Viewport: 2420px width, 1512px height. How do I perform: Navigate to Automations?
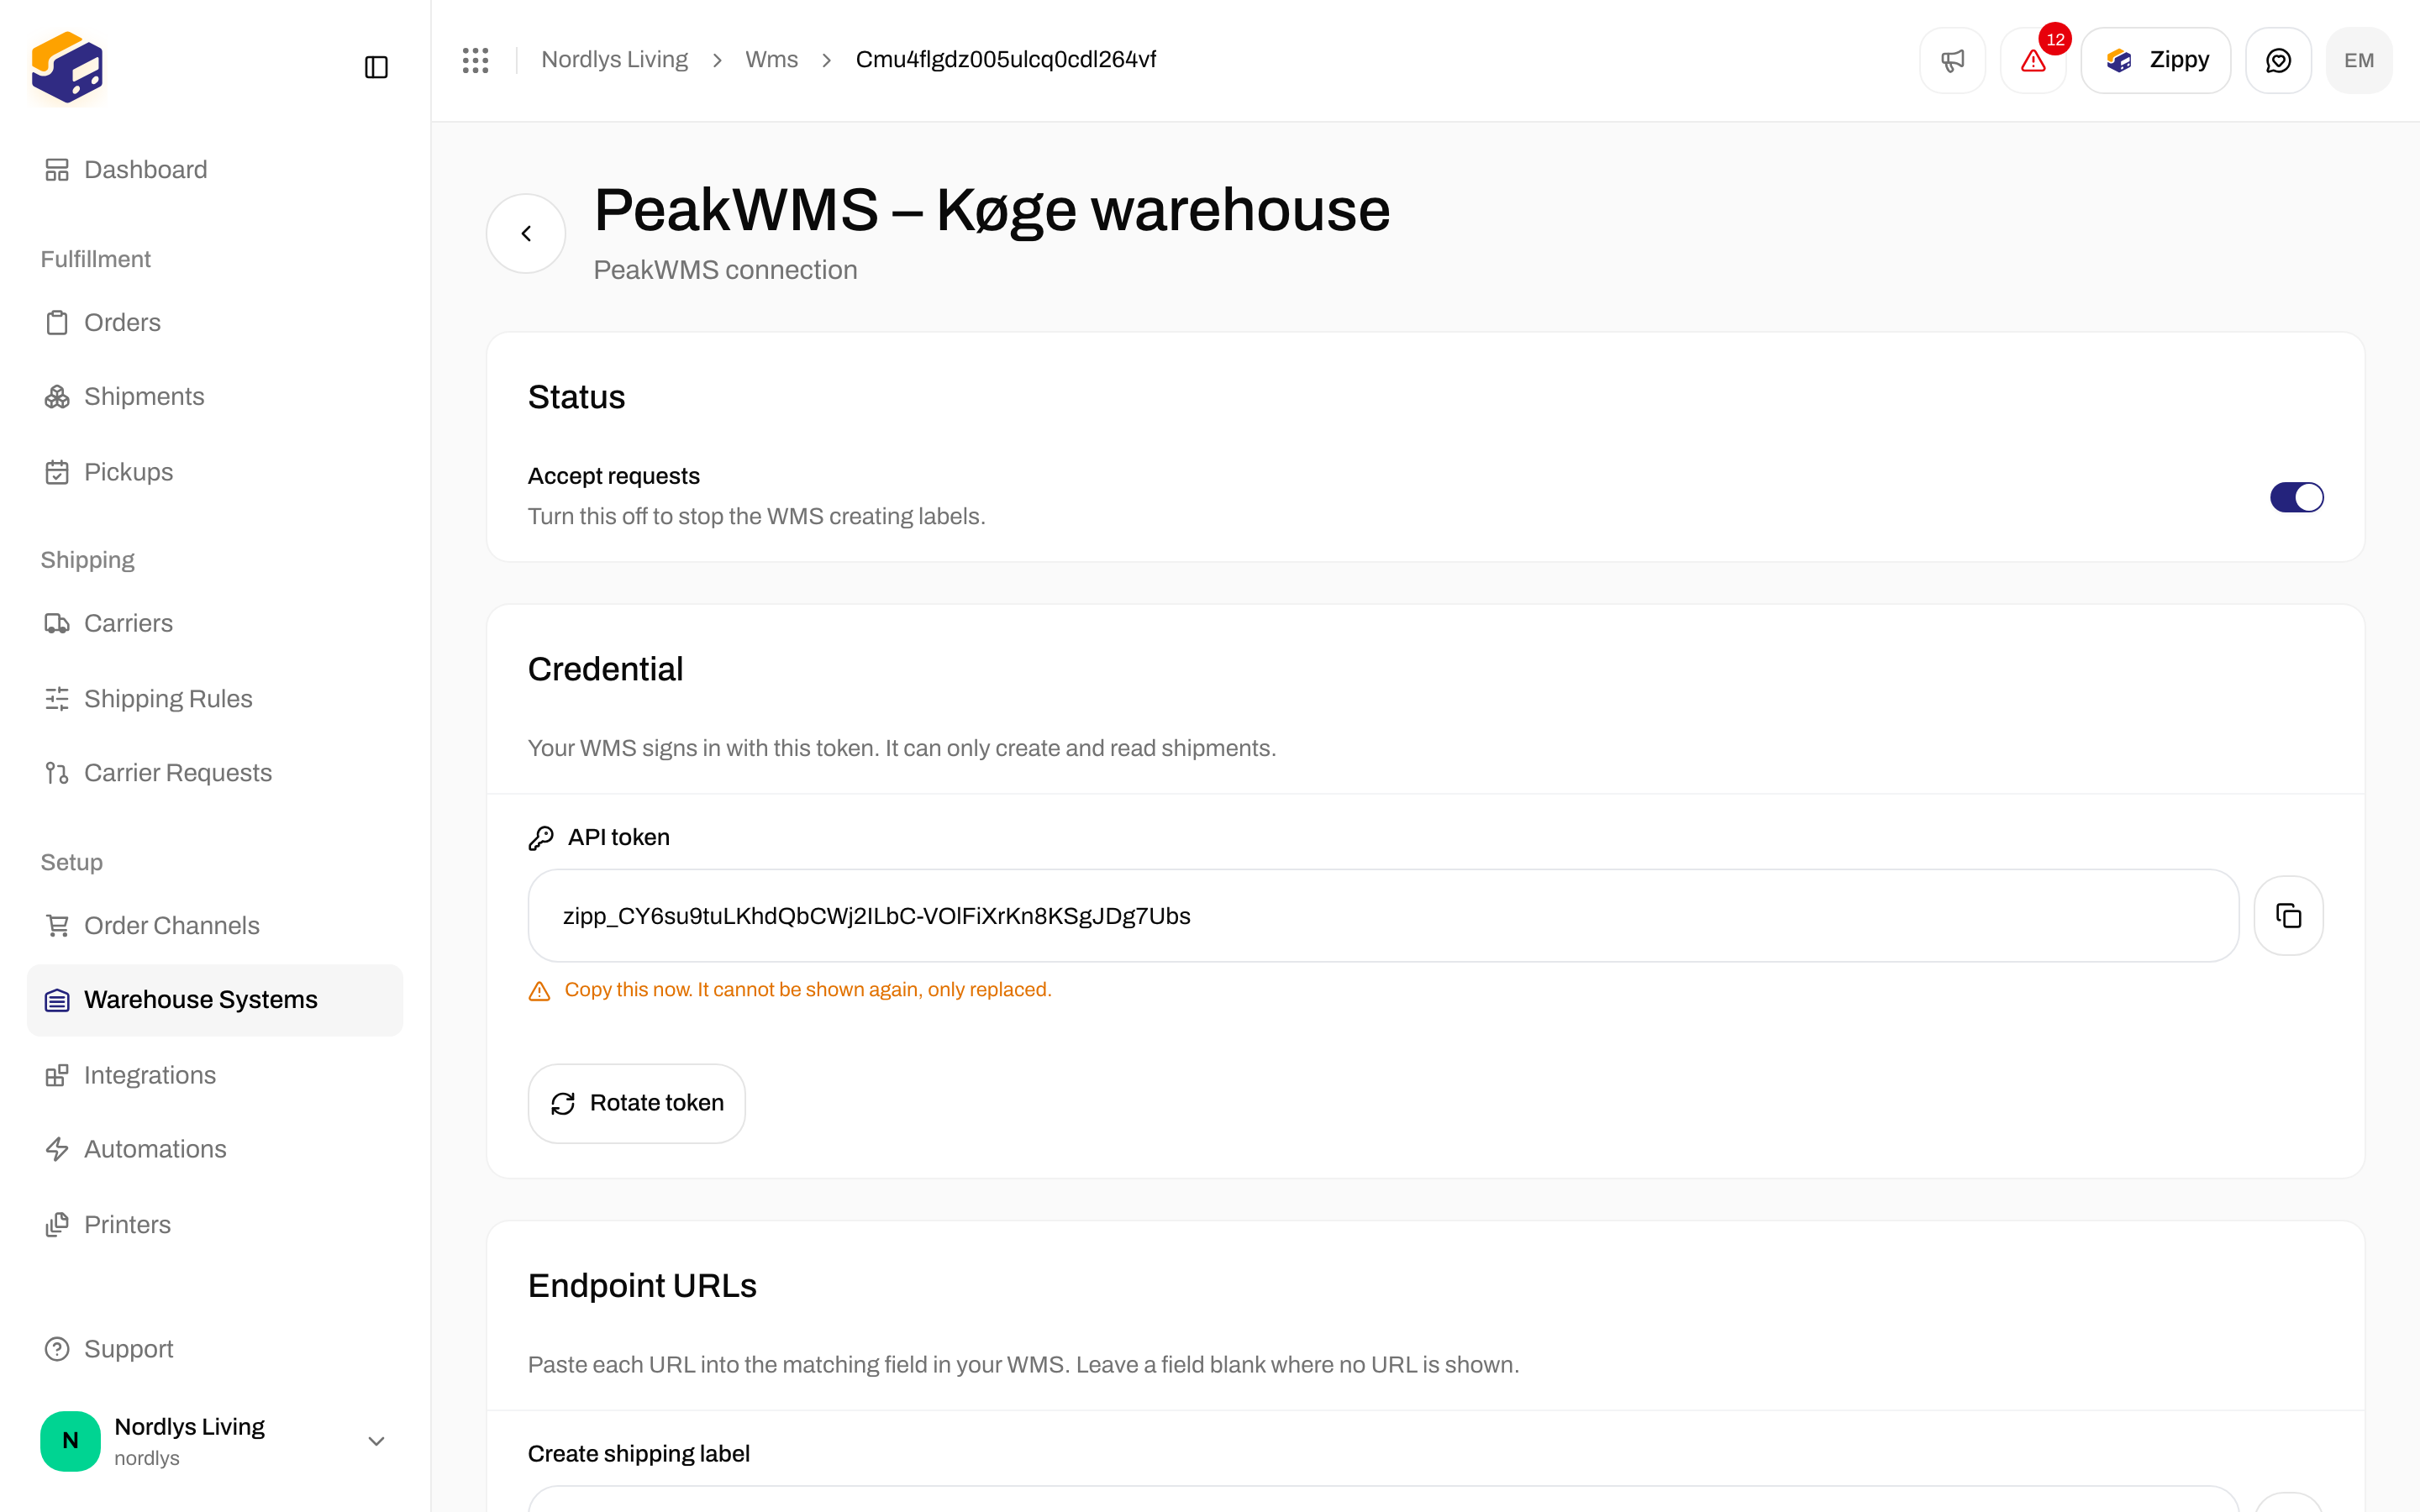(215, 1149)
